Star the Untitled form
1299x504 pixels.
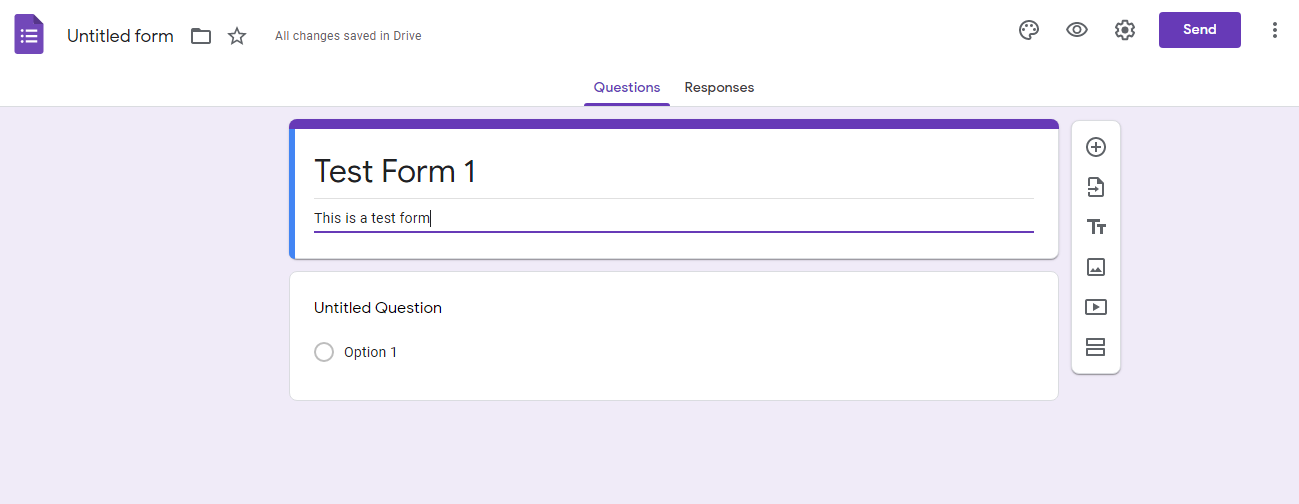(237, 36)
